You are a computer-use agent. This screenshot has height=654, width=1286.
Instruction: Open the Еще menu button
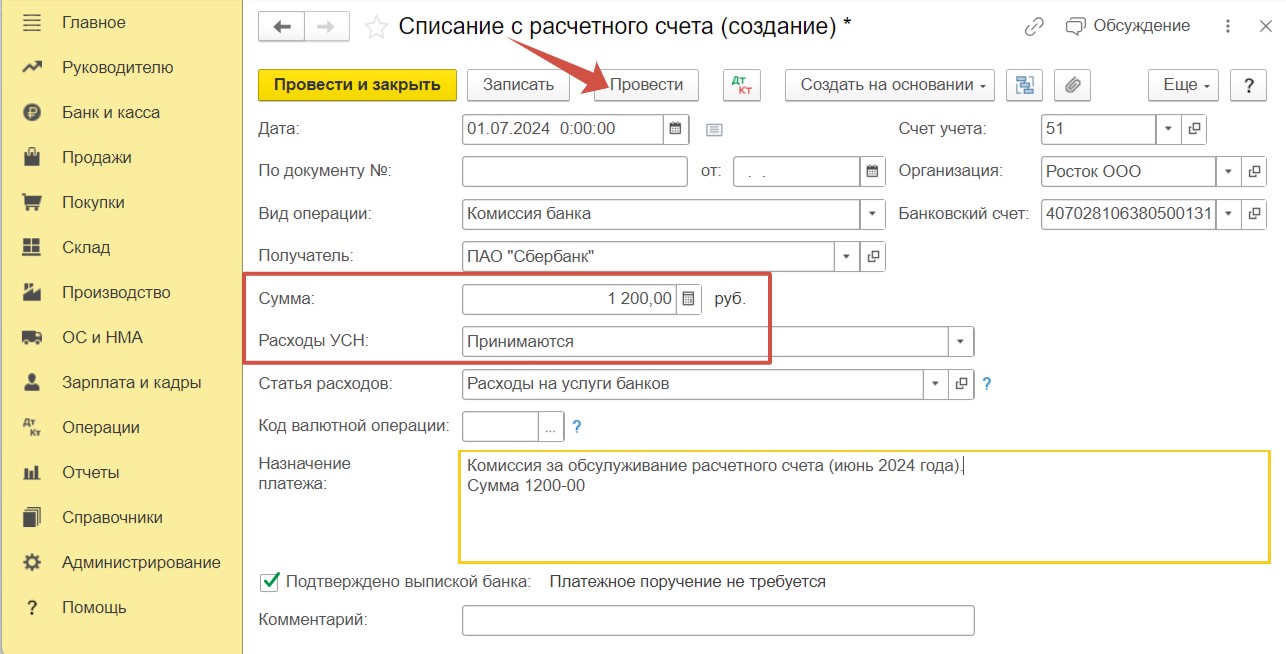[1185, 85]
